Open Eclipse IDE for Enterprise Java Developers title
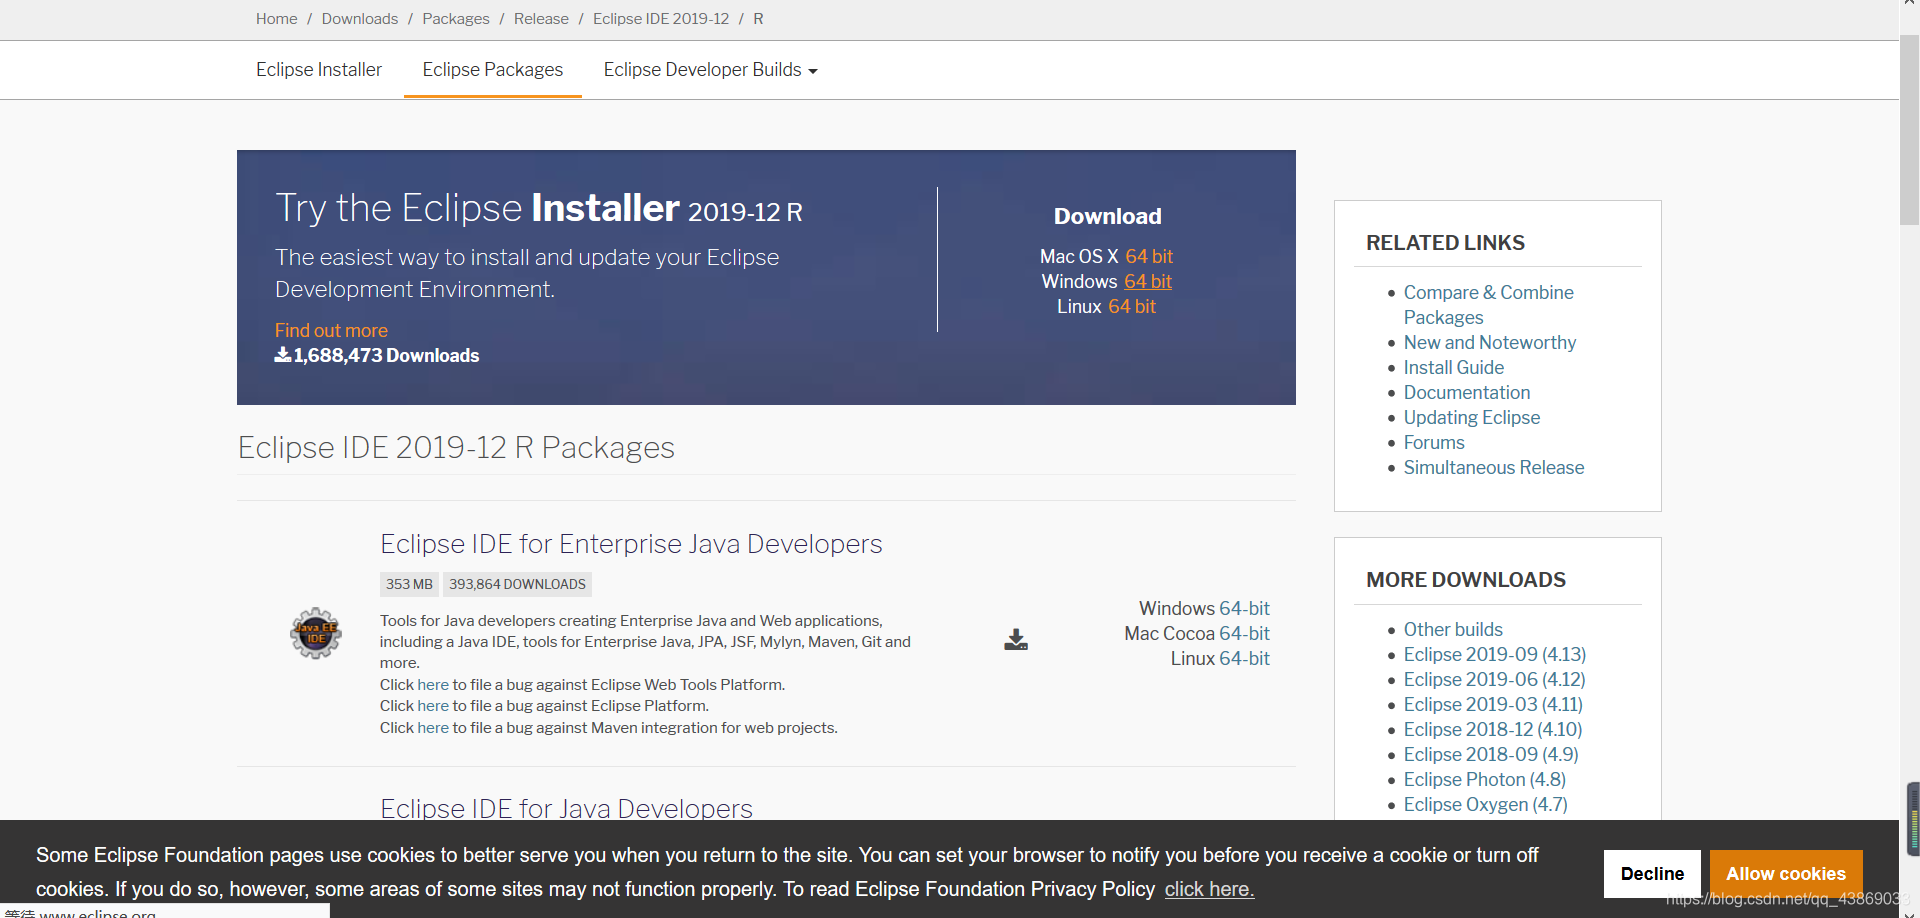1920x918 pixels. 631,544
